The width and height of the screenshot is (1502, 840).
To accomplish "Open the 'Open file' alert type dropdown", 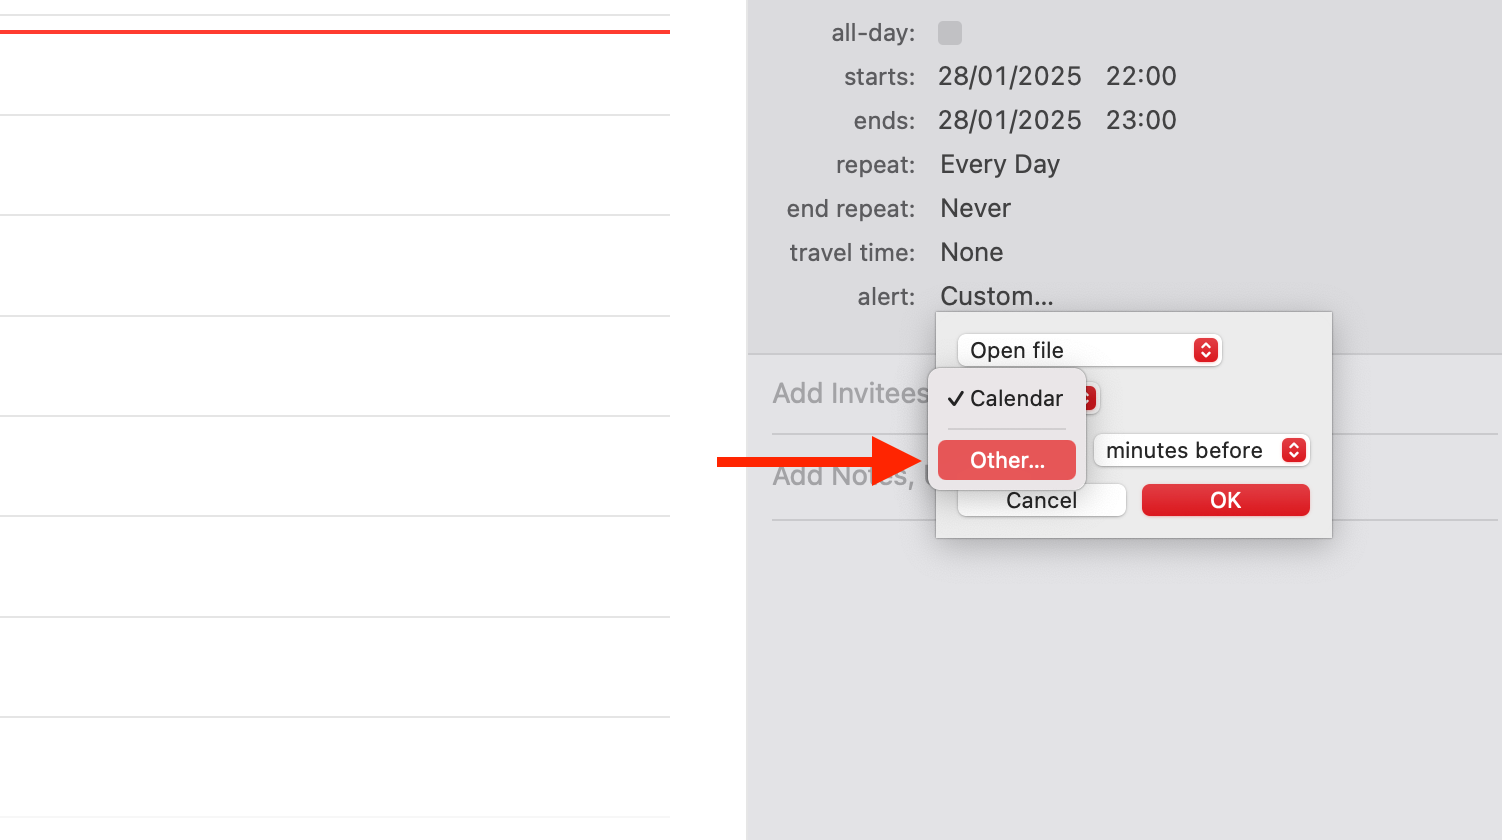I will pos(1089,350).
